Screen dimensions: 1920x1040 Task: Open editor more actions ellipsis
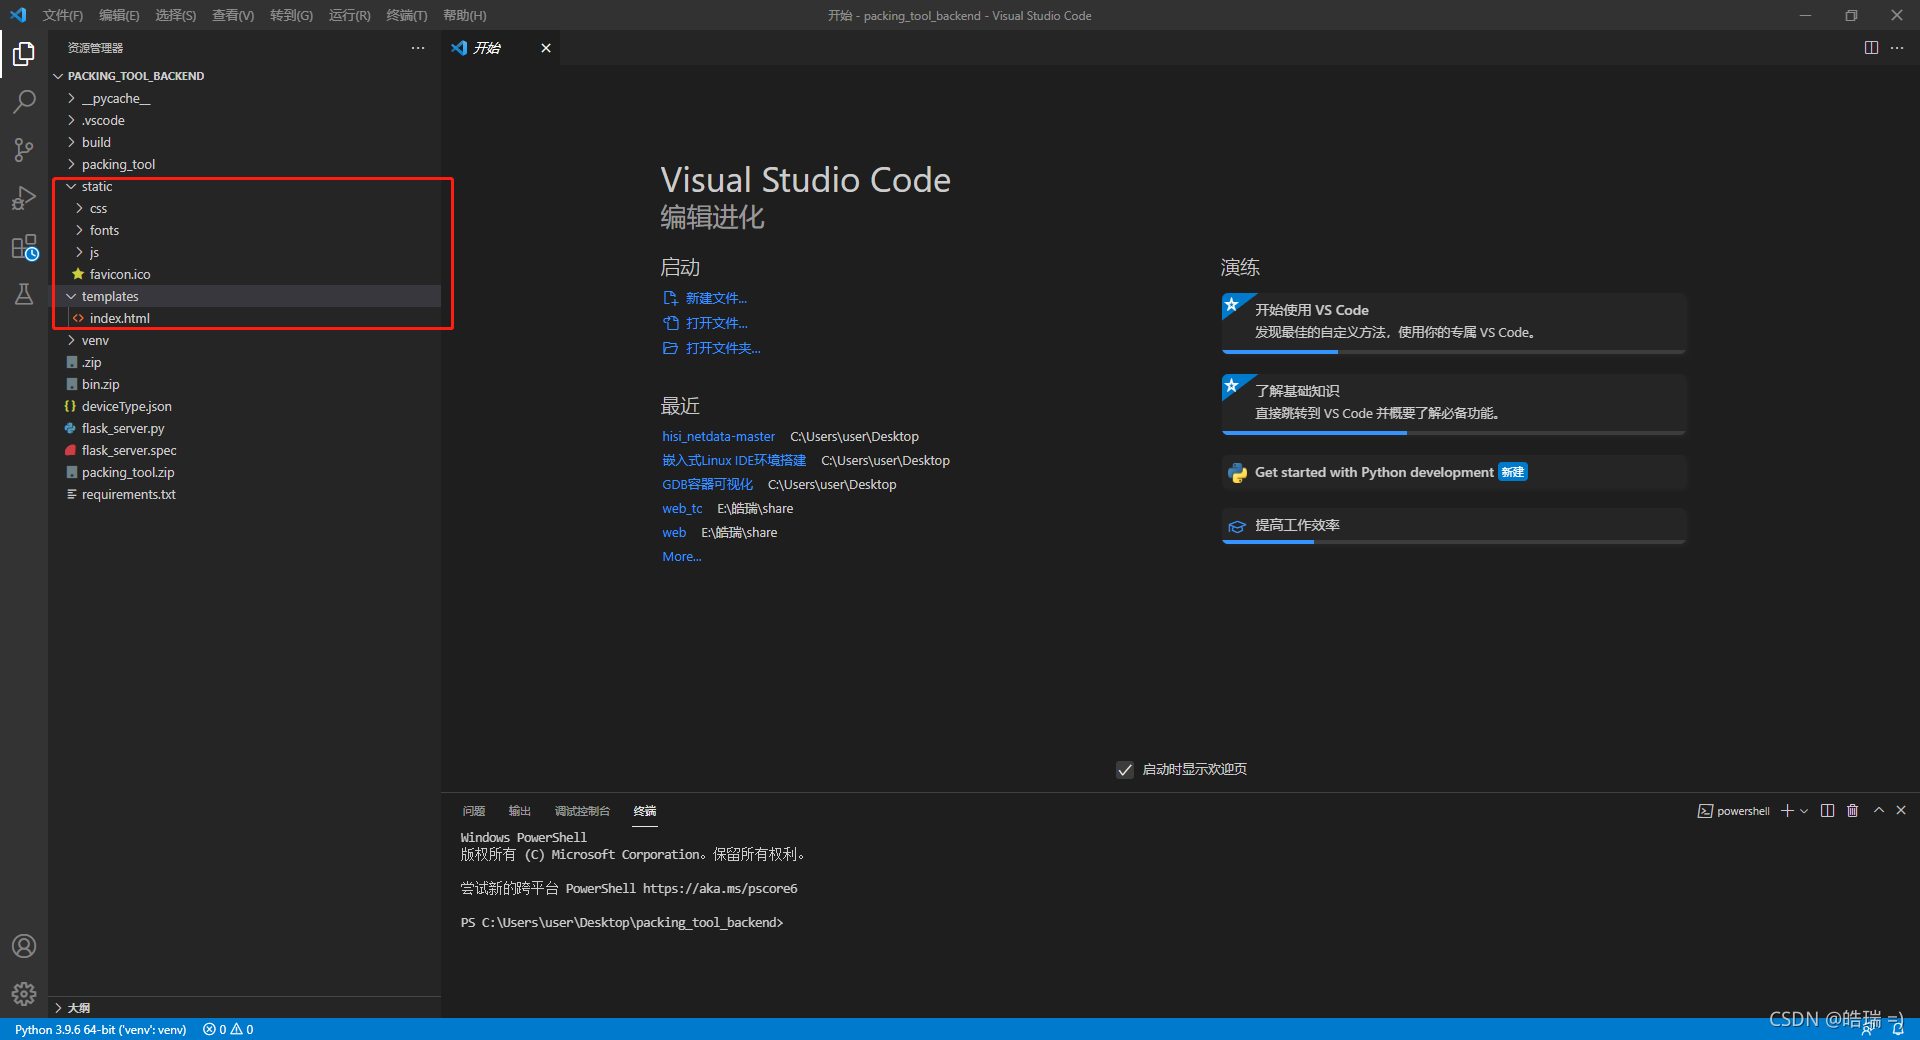click(1897, 48)
